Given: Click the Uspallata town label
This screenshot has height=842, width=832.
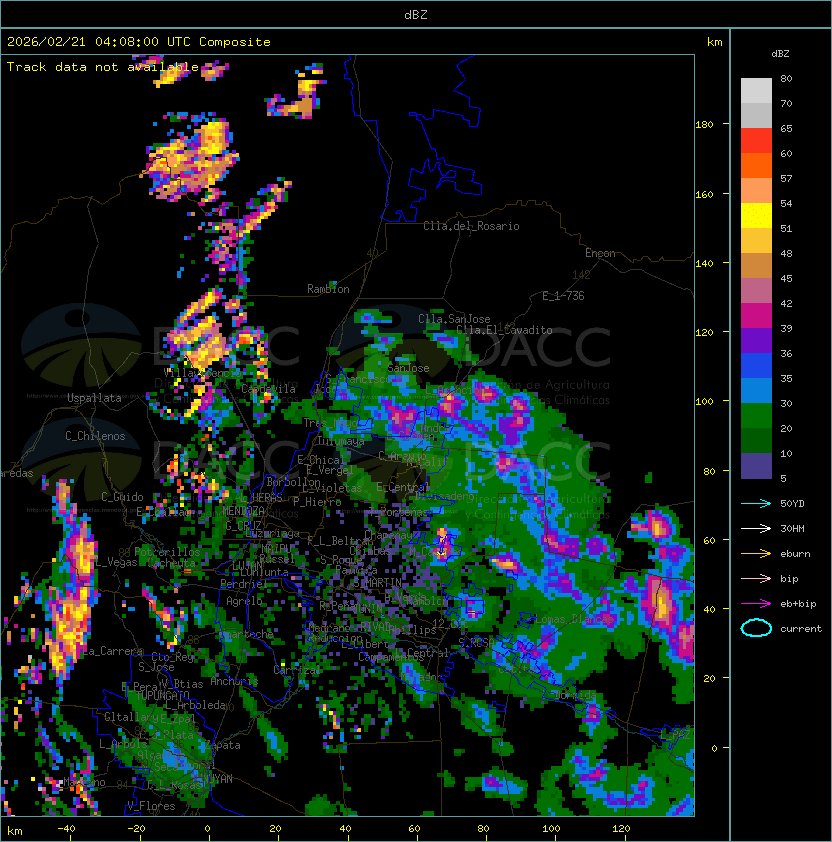Looking at the screenshot, I should [x=94, y=398].
